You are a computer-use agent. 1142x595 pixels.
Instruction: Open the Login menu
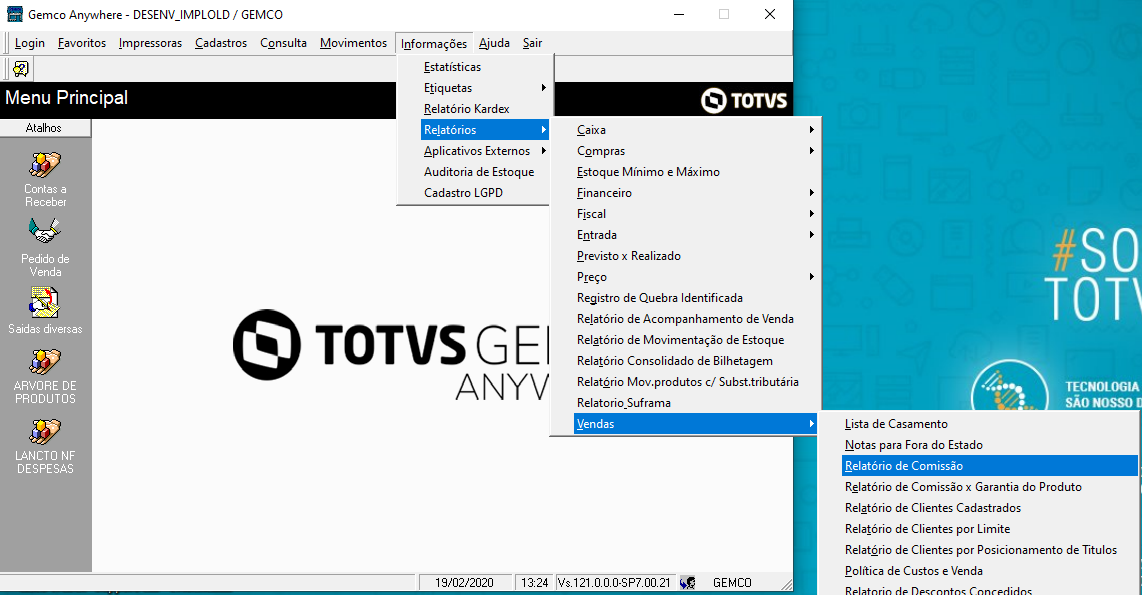[30, 43]
